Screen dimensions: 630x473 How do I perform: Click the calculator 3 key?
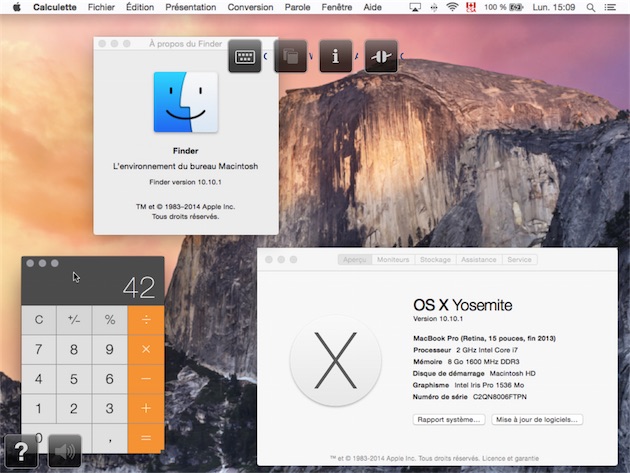point(110,408)
